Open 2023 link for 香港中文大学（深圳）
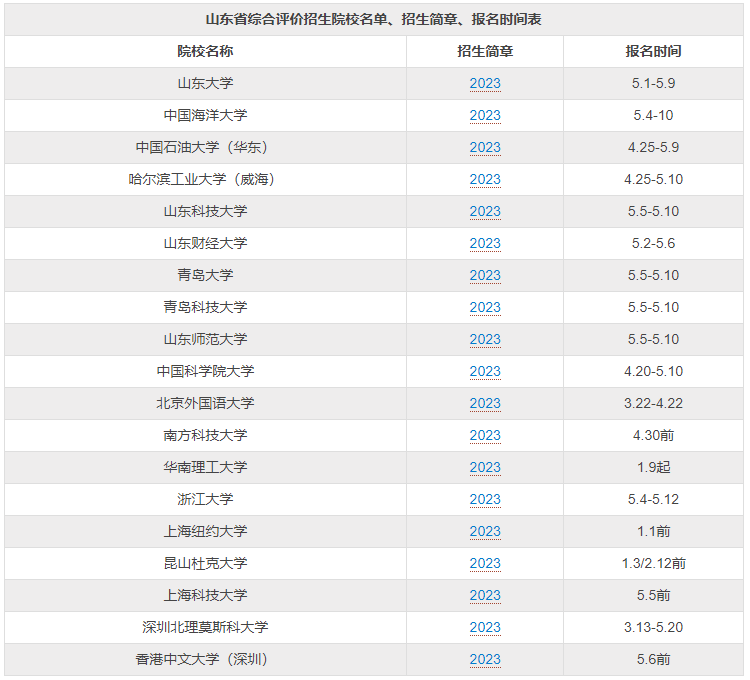The height and width of the screenshot is (680, 750). point(485,660)
